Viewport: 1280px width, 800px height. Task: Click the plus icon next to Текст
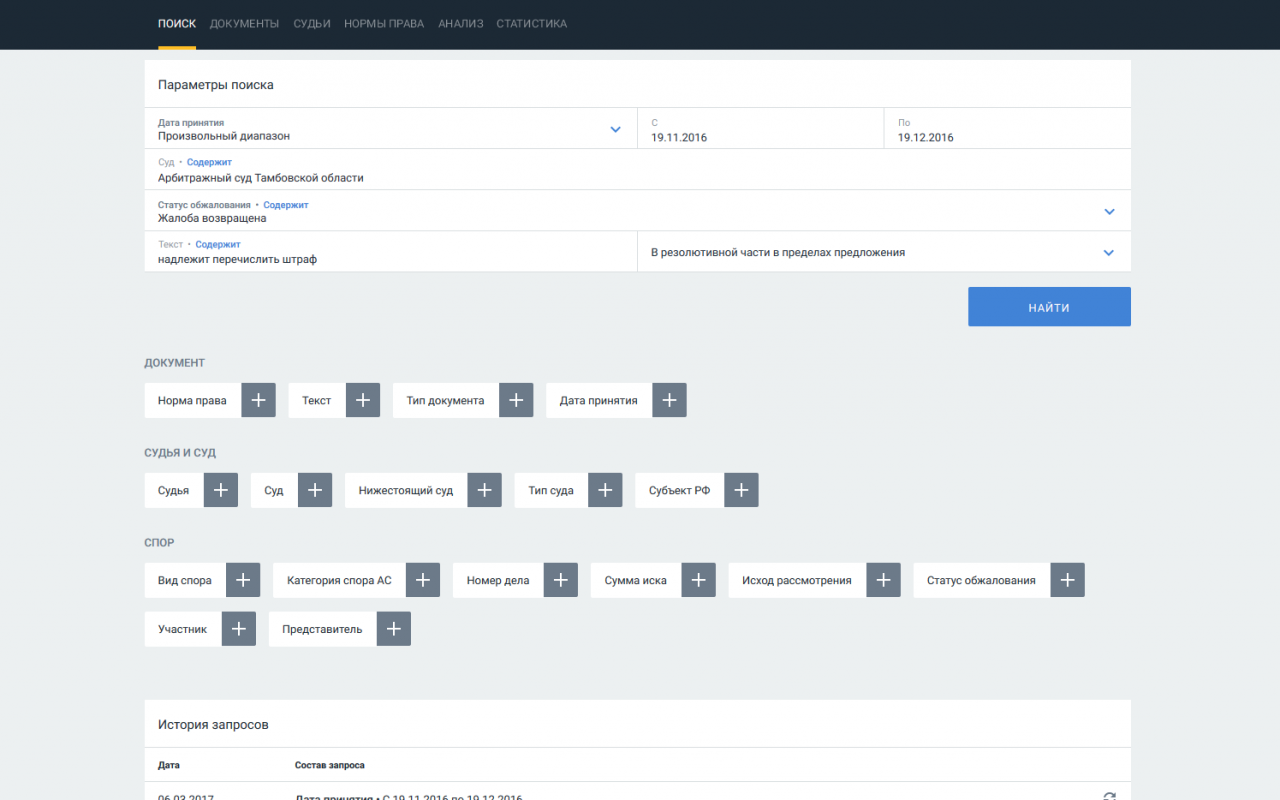[x=363, y=400]
